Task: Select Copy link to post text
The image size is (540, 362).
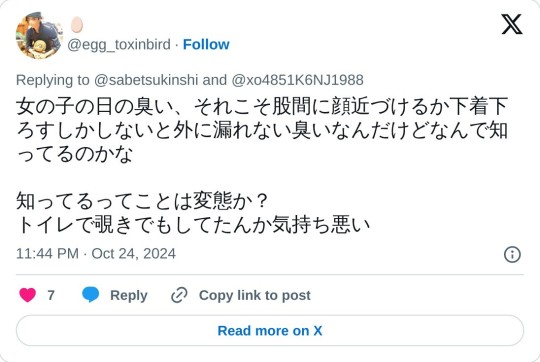Action: (x=255, y=296)
